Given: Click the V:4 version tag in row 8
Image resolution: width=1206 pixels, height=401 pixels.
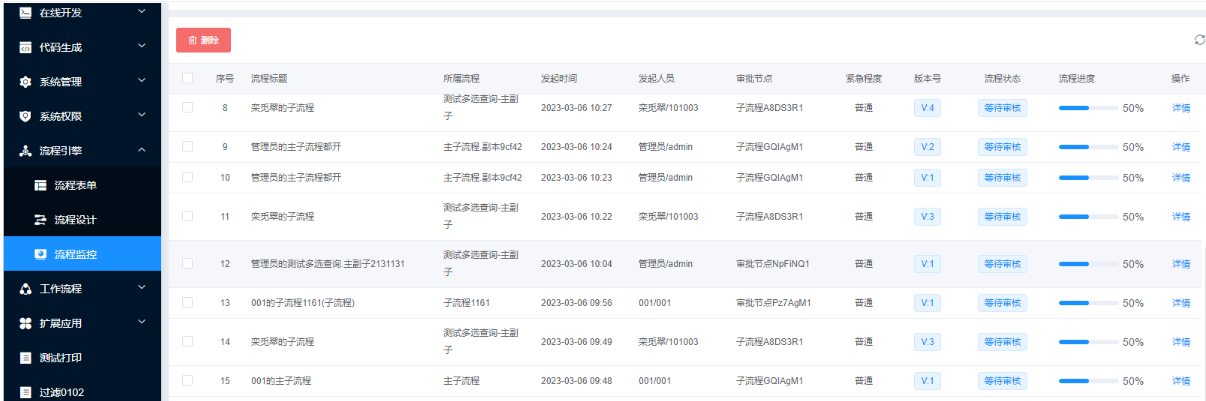Looking at the screenshot, I should (927, 107).
